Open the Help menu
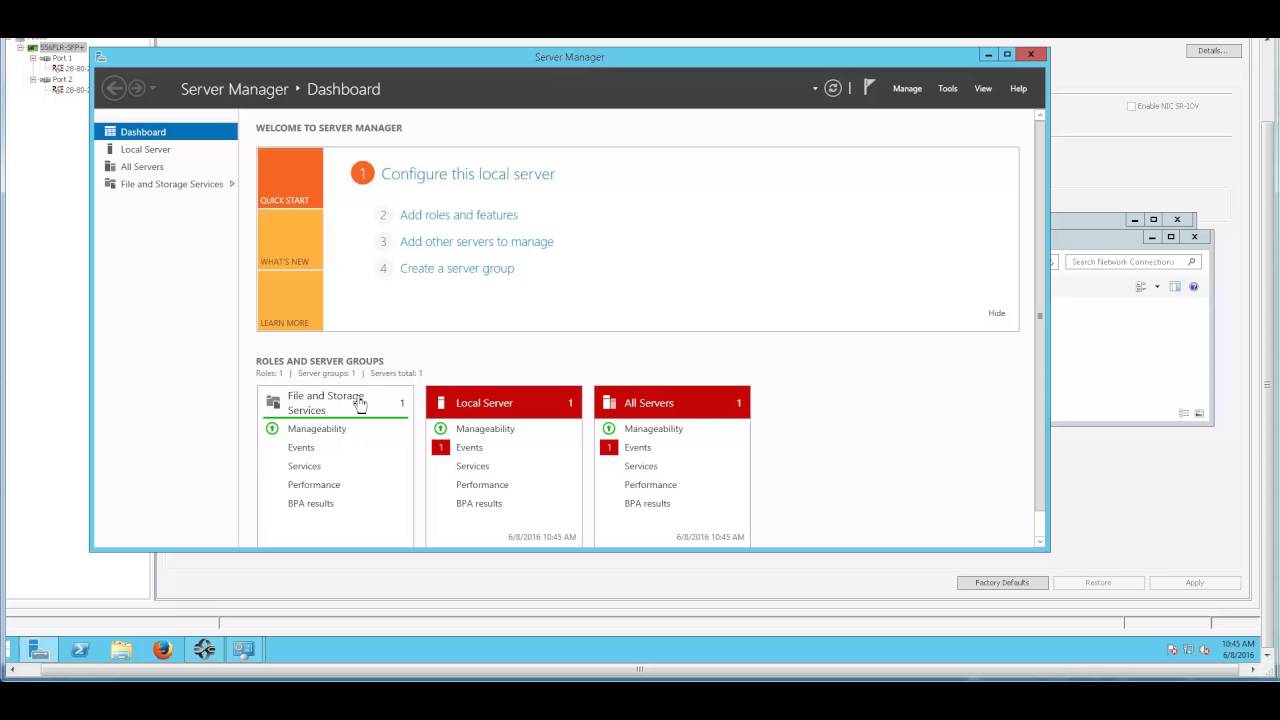The height and width of the screenshot is (720, 1280). pyautogui.click(x=1018, y=89)
